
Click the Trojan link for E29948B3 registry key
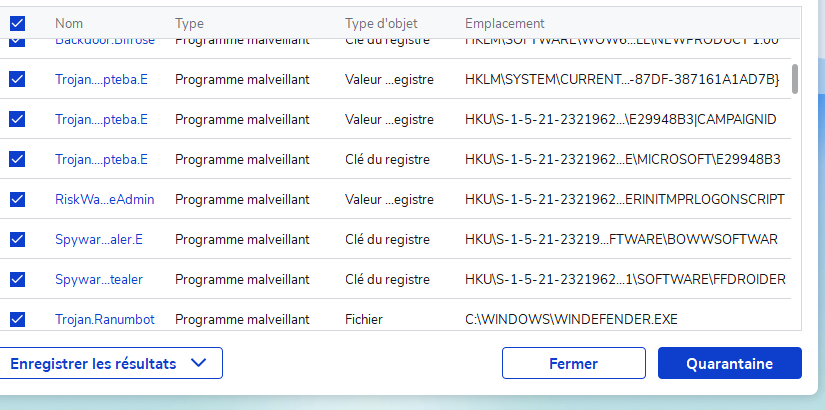(101, 159)
